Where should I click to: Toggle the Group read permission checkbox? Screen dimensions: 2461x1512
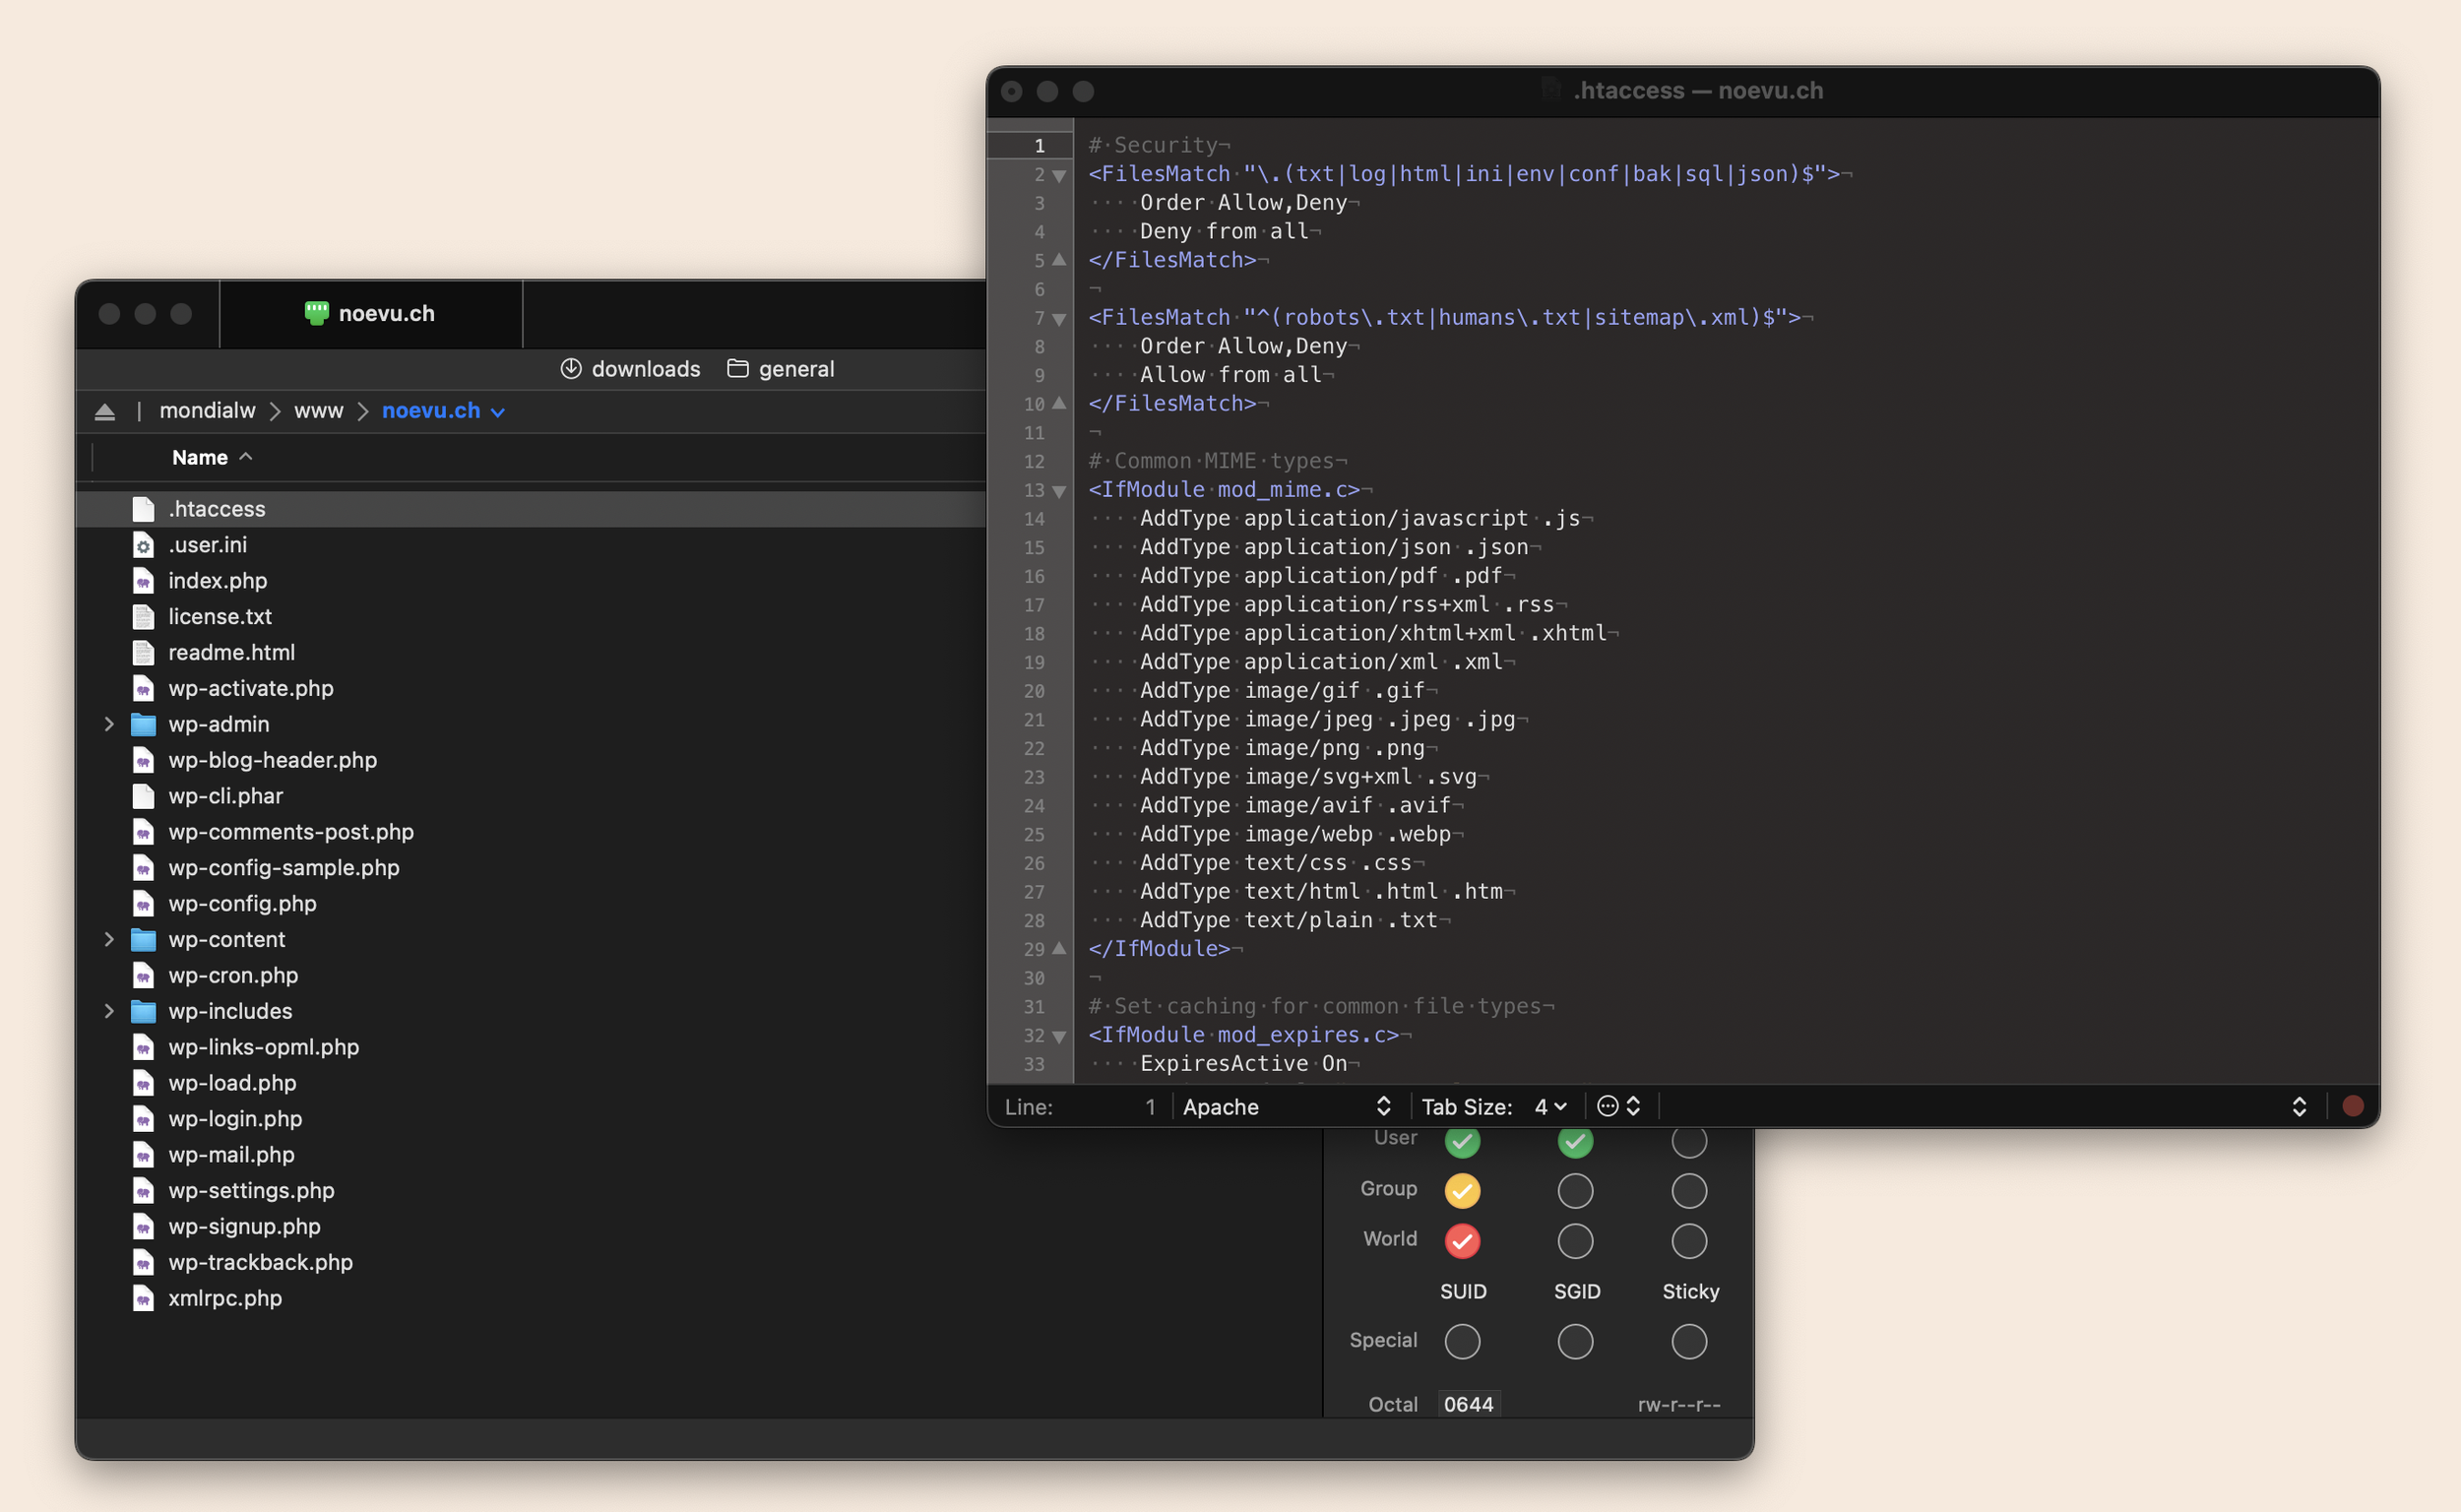pyautogui.click(x=1462, y=1190)
